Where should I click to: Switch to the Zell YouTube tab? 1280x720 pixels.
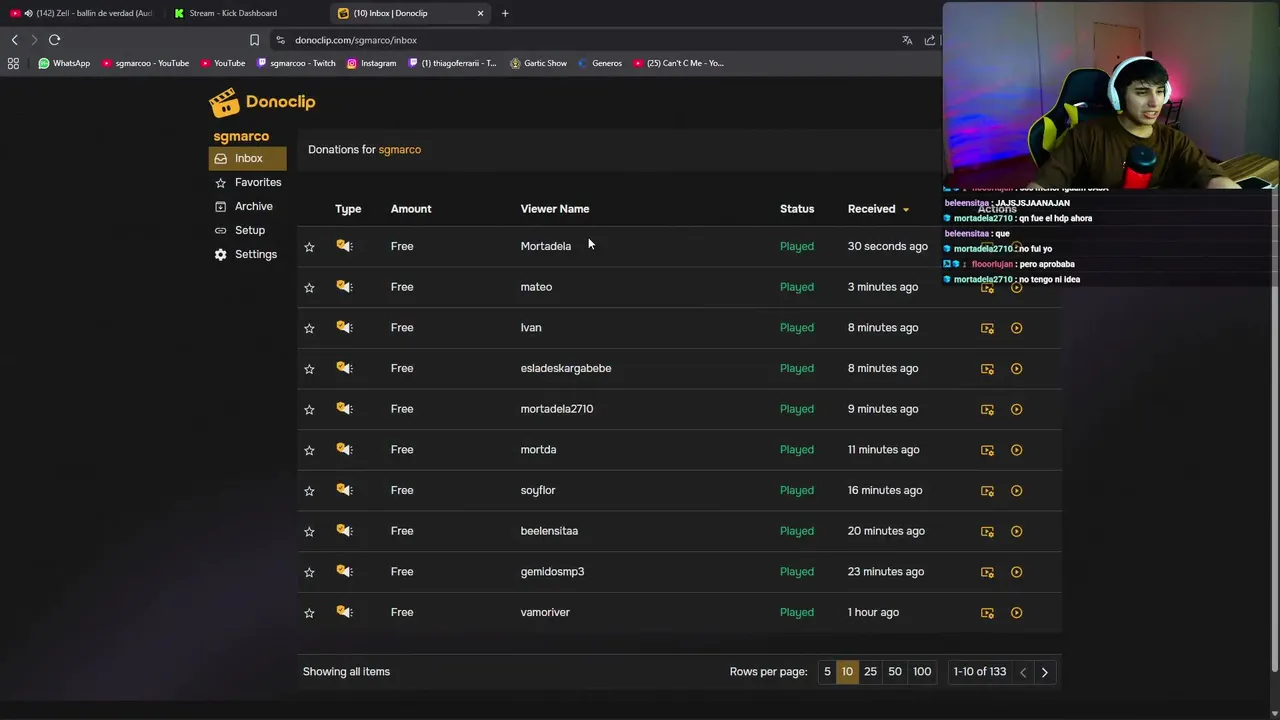point(82,13)
